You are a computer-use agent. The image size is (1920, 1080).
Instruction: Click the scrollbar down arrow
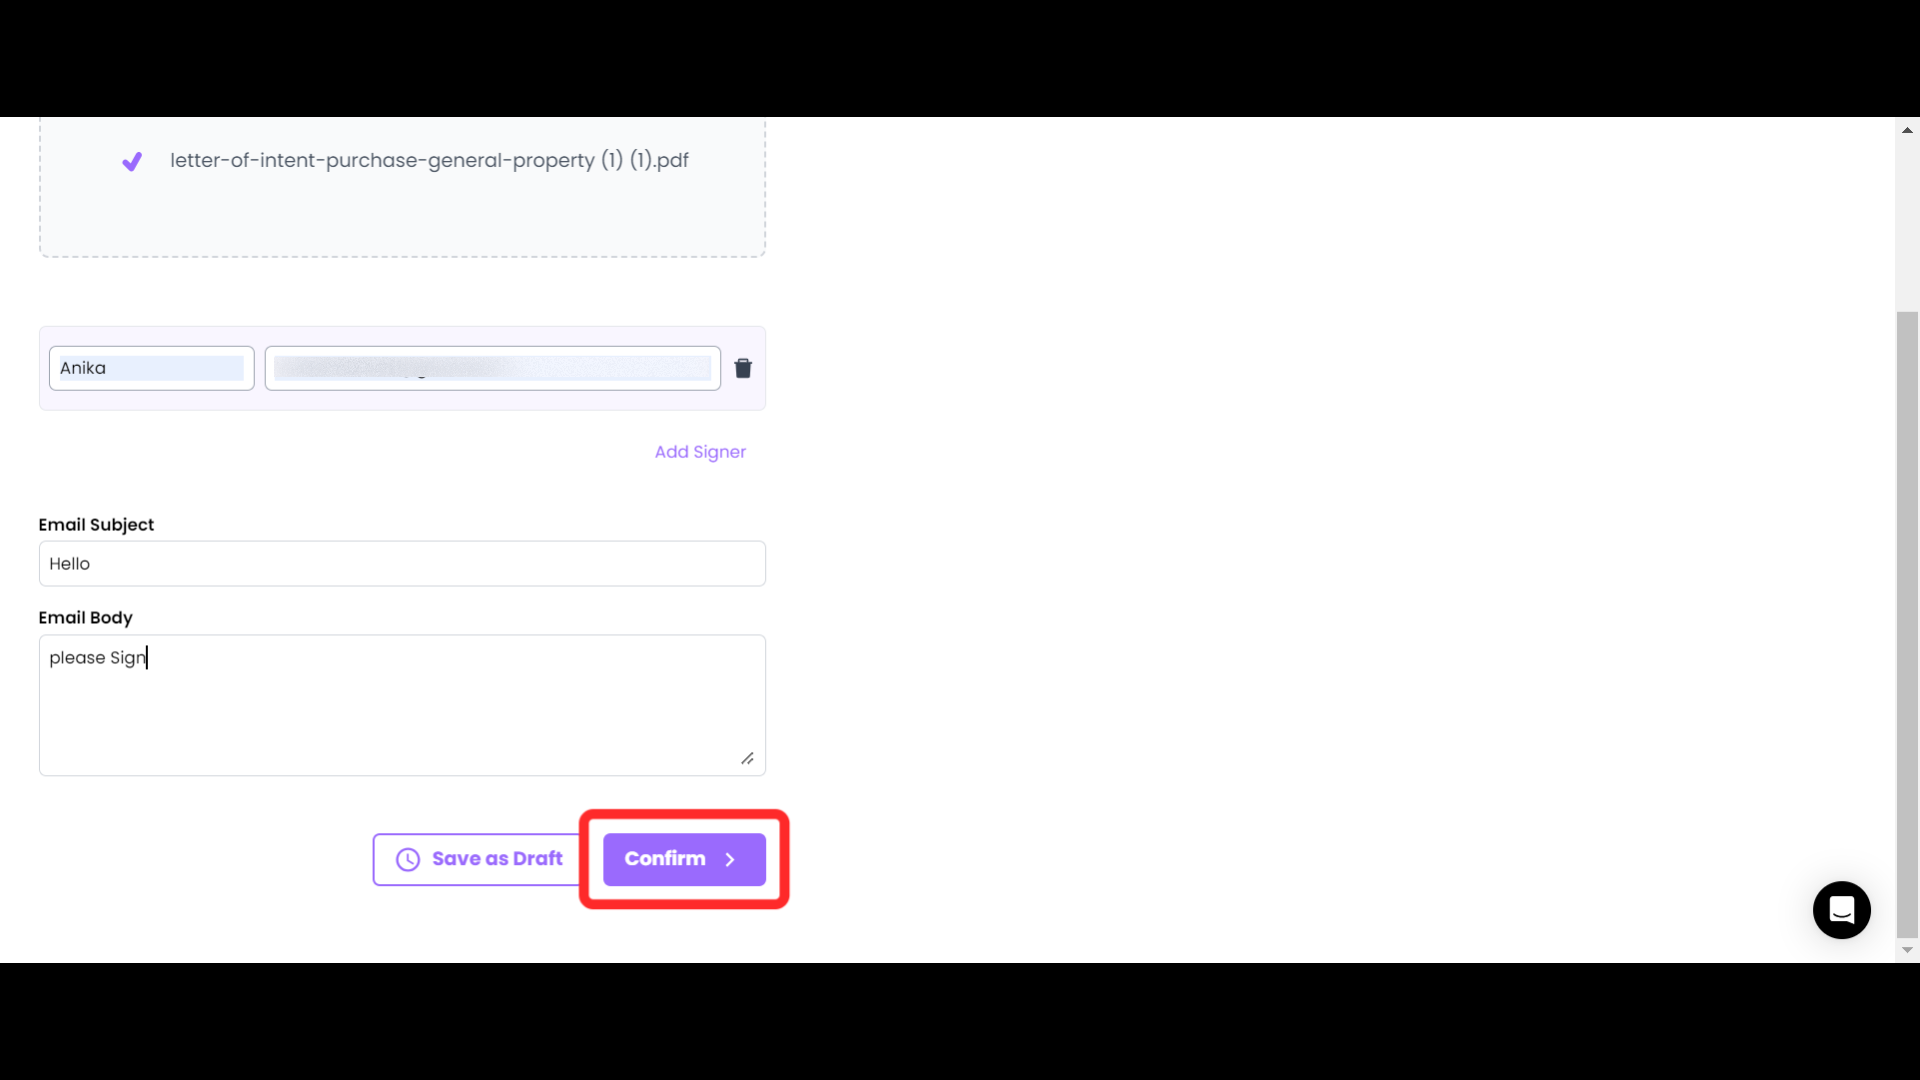click(x=1907, y=949)
